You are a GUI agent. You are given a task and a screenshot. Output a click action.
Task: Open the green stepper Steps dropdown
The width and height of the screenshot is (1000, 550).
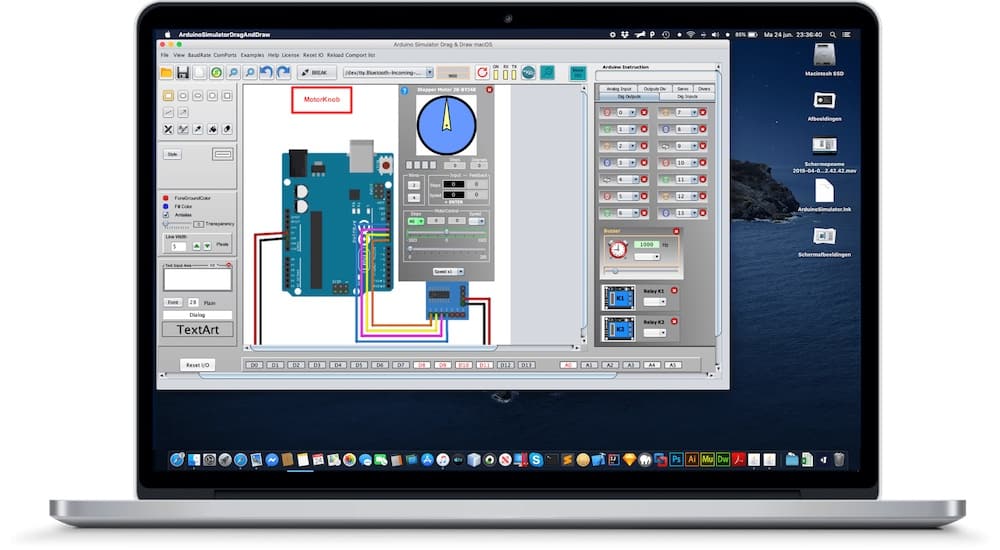[416, 221]
